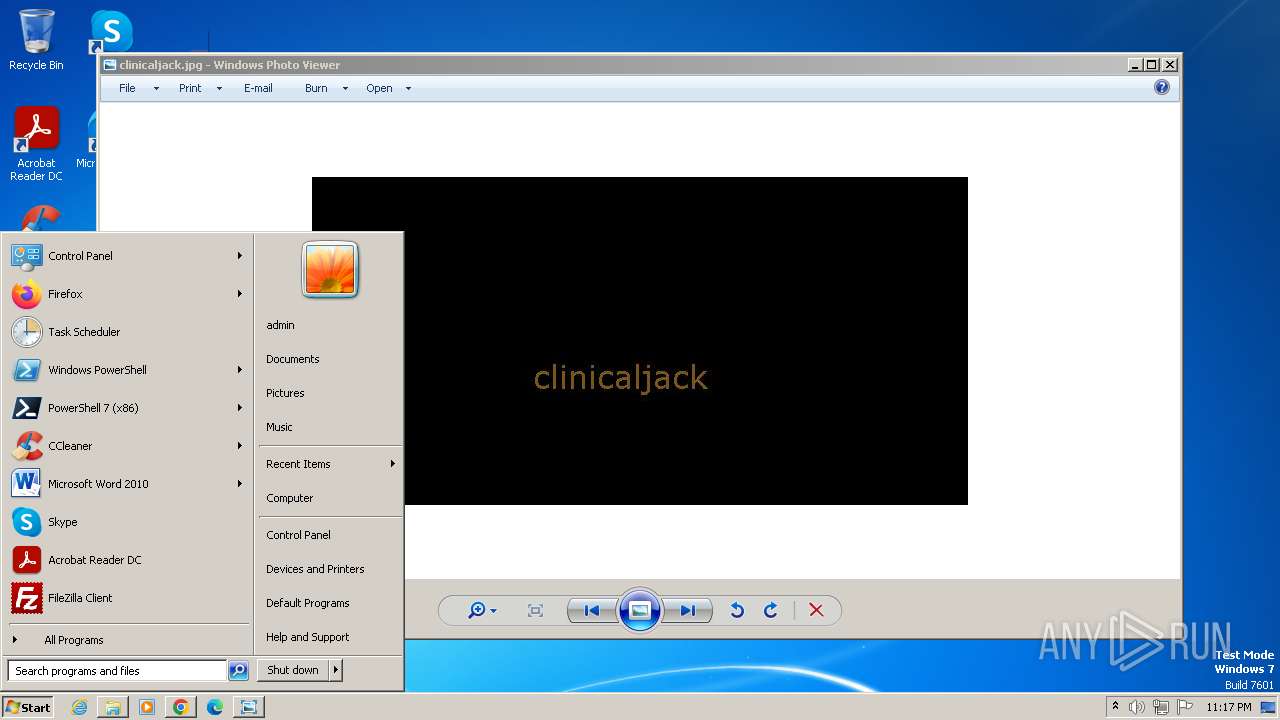Expand the Microsoft Word 2010 jump list arrow

[240, 484]
